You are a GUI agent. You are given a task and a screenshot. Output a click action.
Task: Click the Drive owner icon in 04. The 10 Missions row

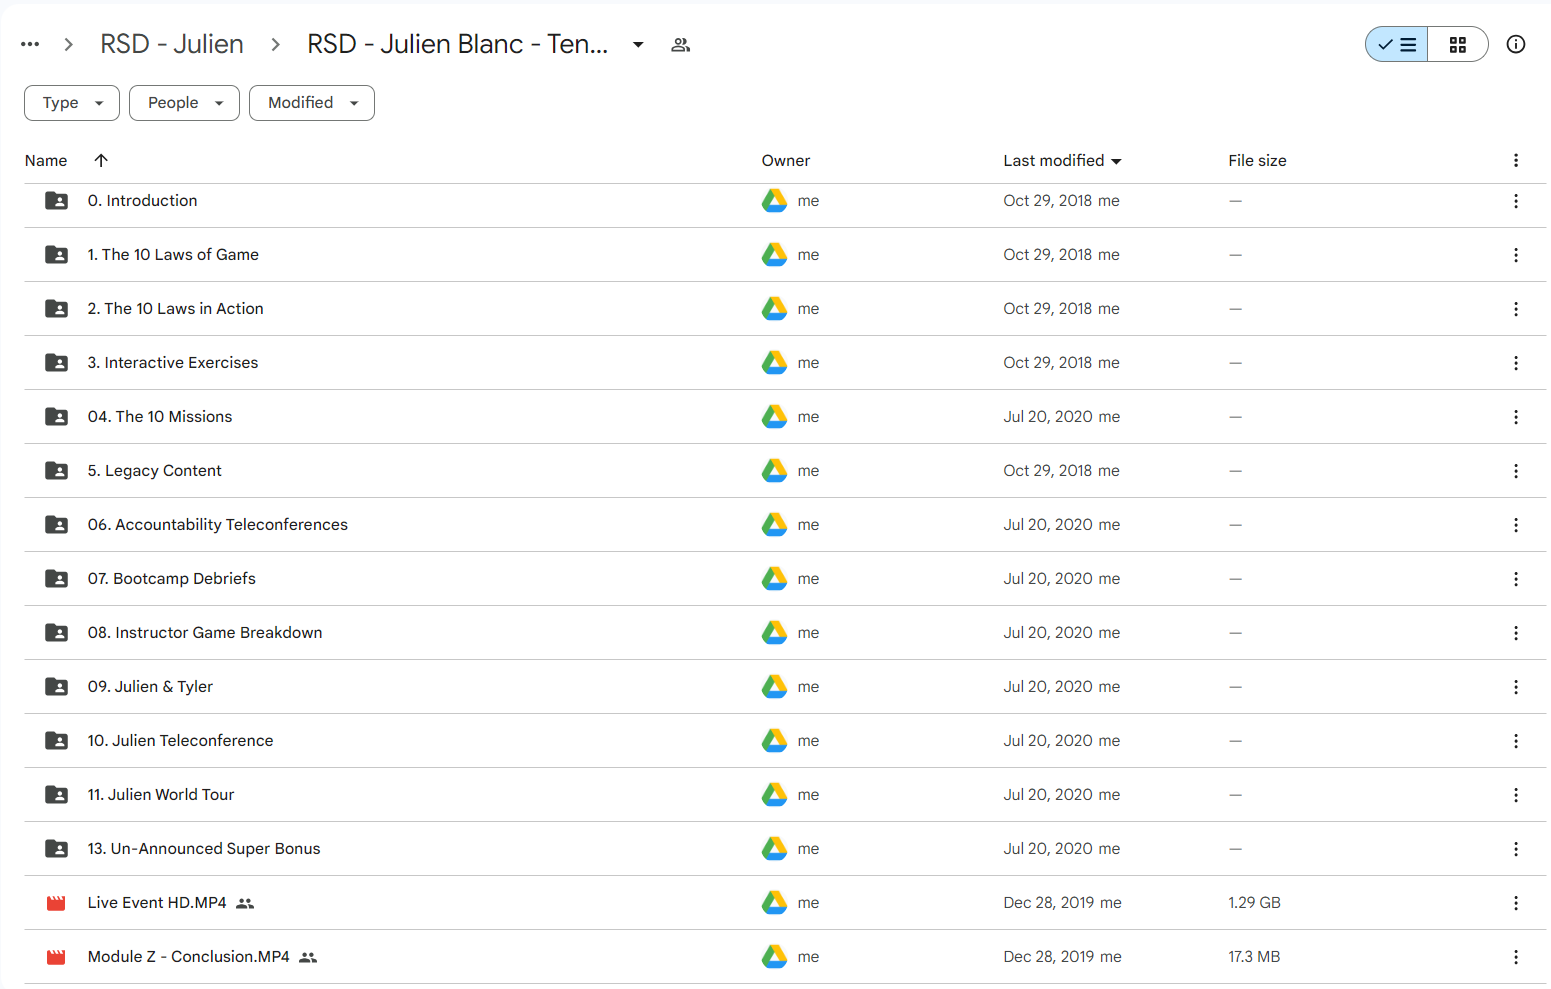tap(775, 417)
